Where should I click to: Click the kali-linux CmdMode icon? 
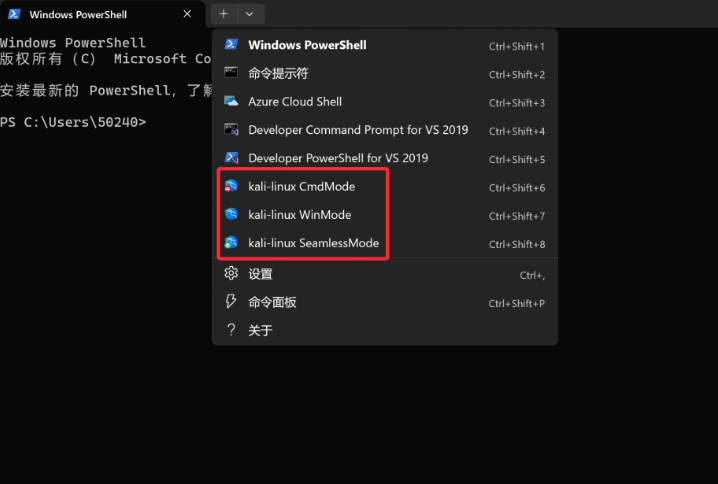(x=231, y=186)
